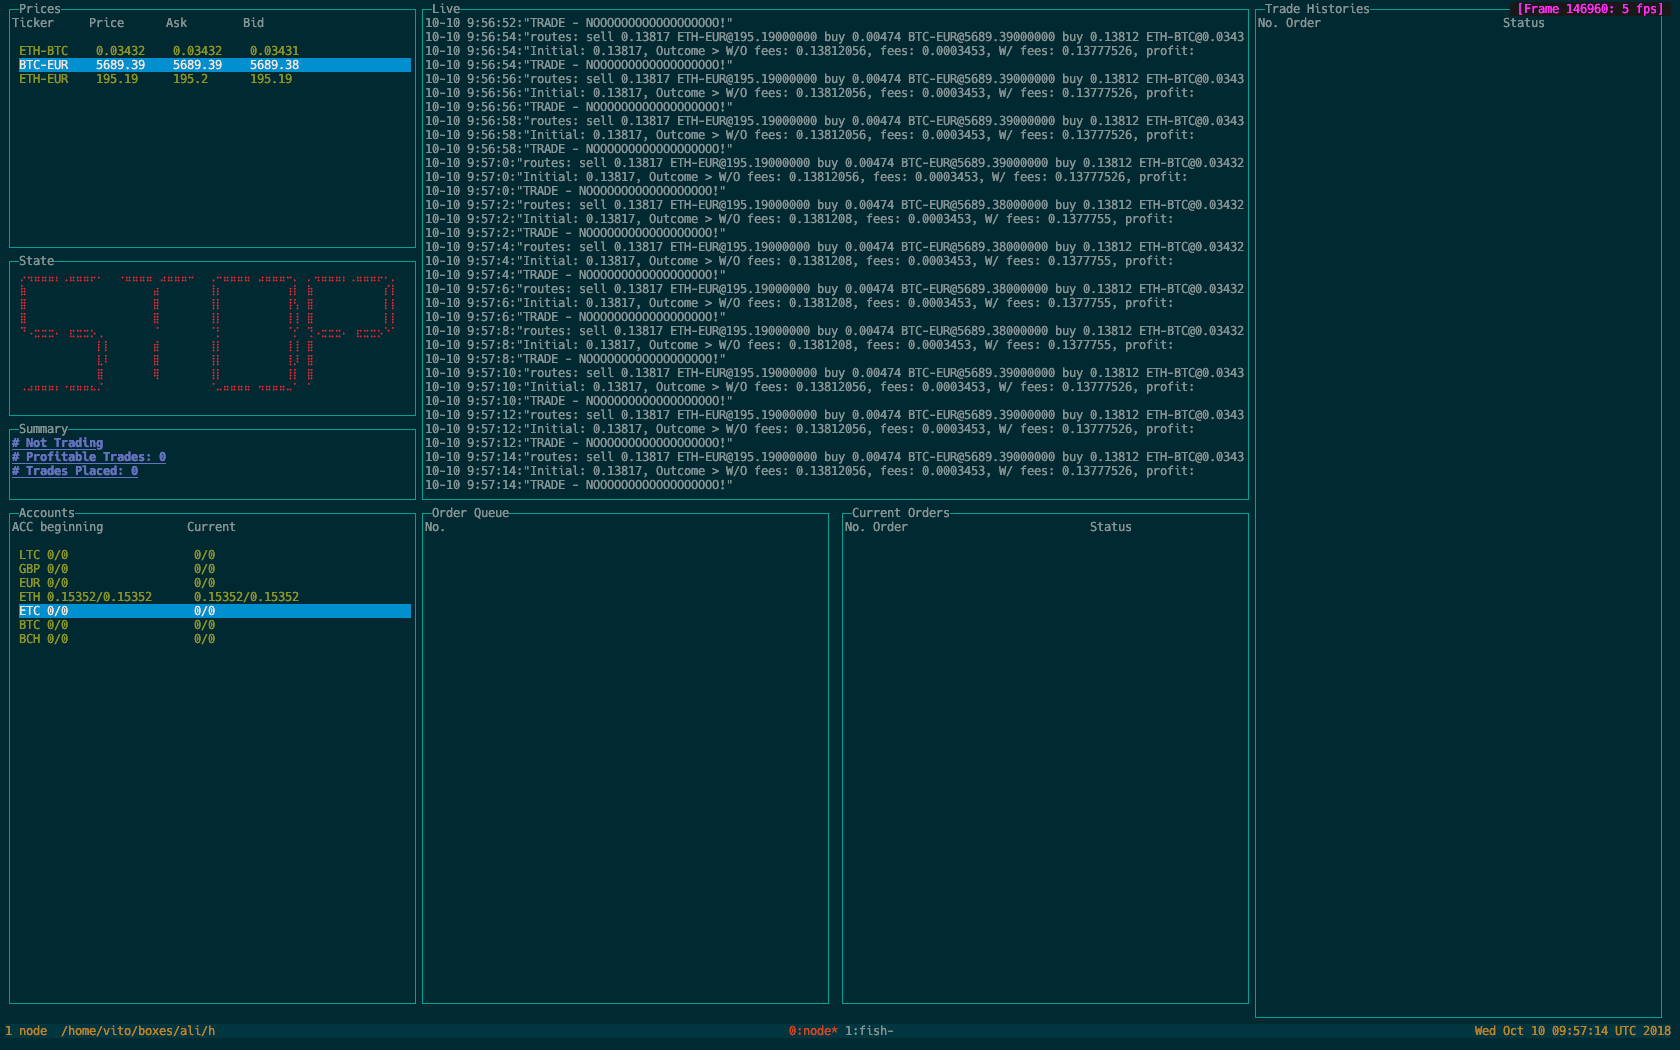The image size is (1680, 1050).
Task: Click the Trade Histories panel title
Action: (x=1317, y=9)
